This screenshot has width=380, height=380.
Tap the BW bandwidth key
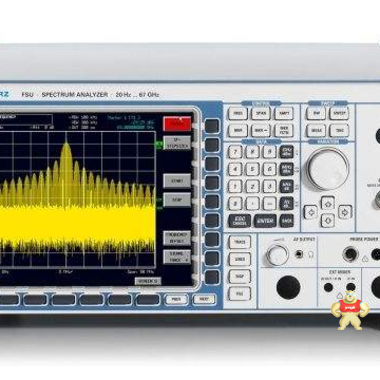tap(316, 114)
